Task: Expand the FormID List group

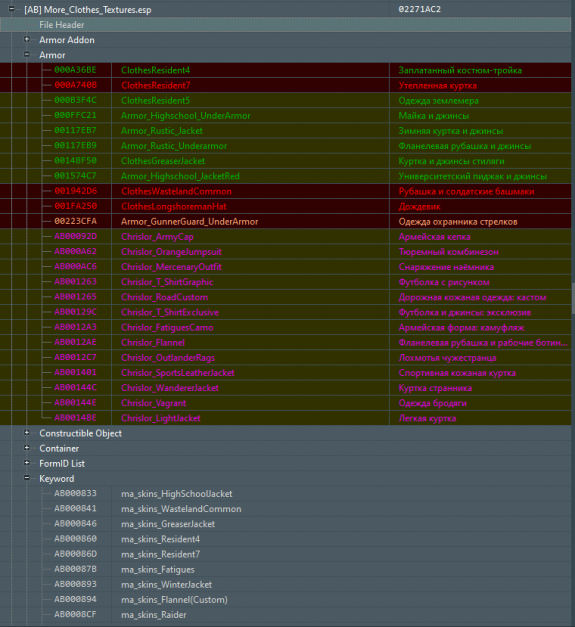Action: (x=27, y=463)
